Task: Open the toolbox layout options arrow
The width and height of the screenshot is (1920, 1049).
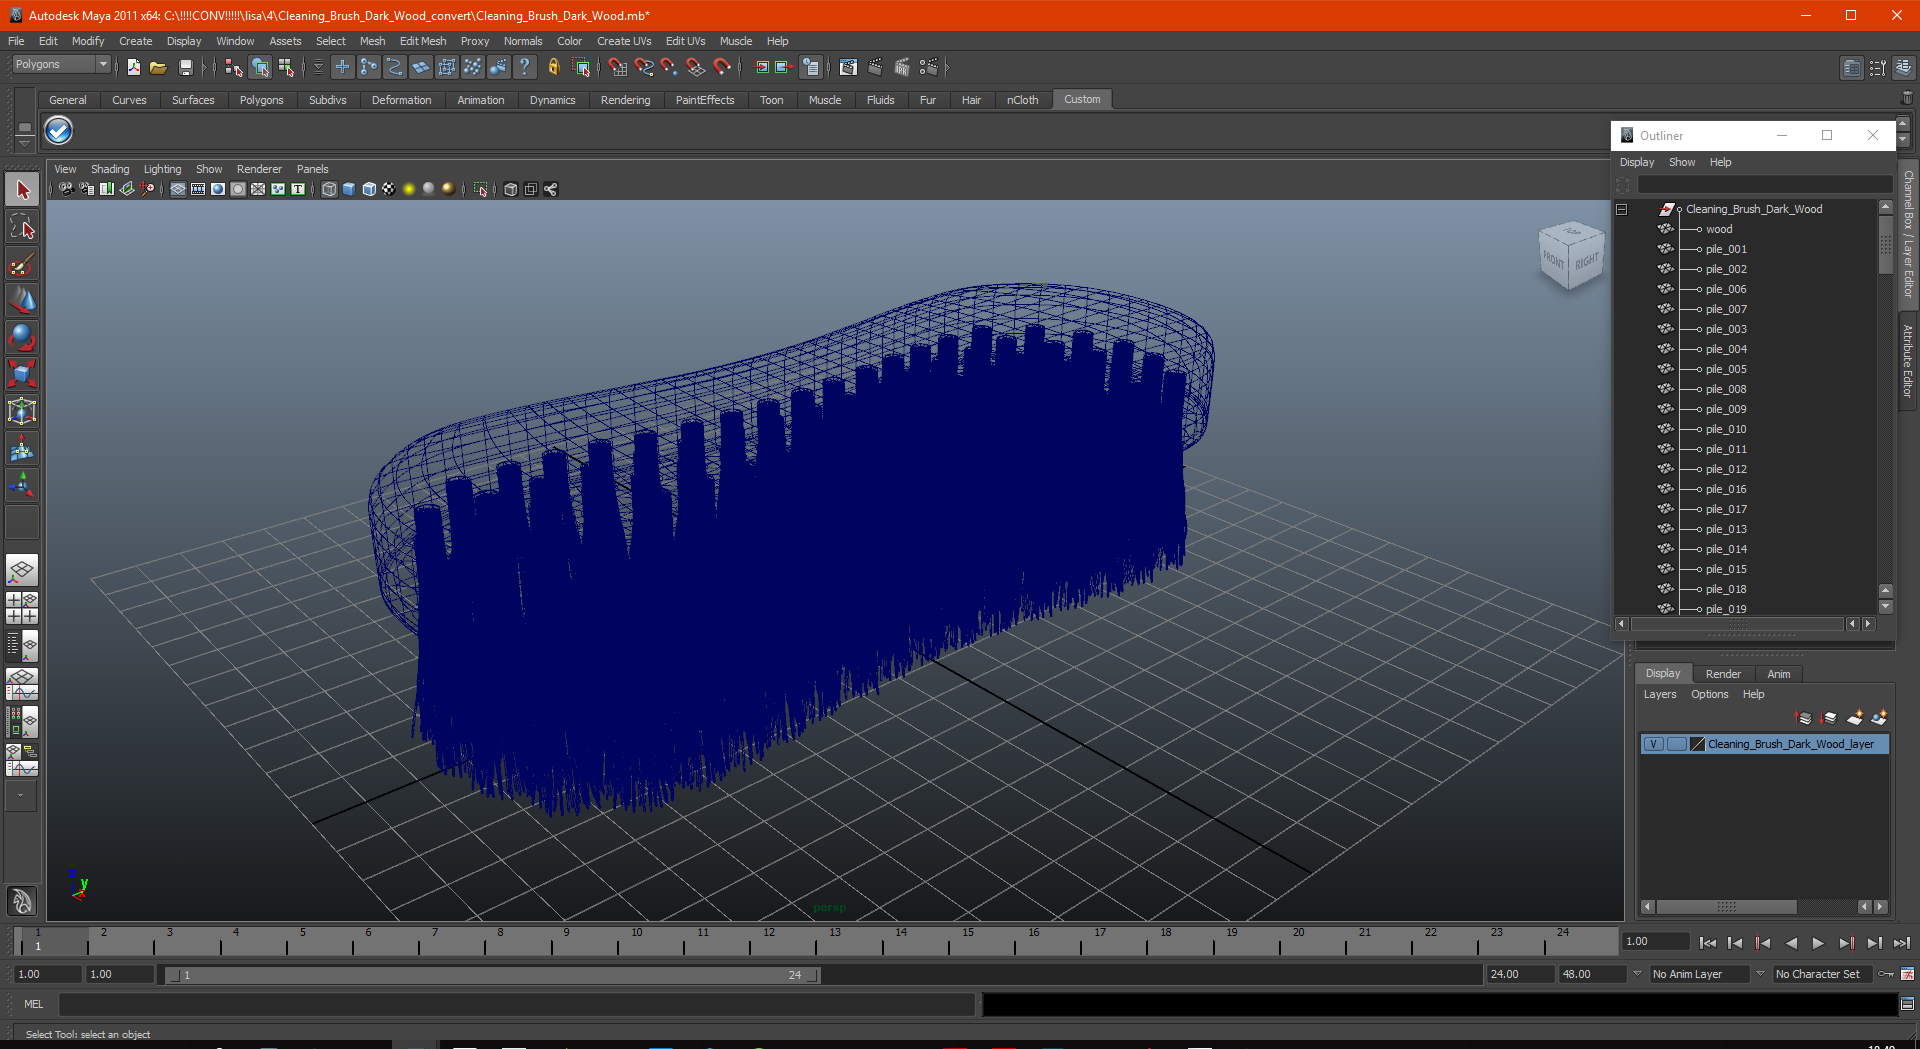Action: pos(21,796)
